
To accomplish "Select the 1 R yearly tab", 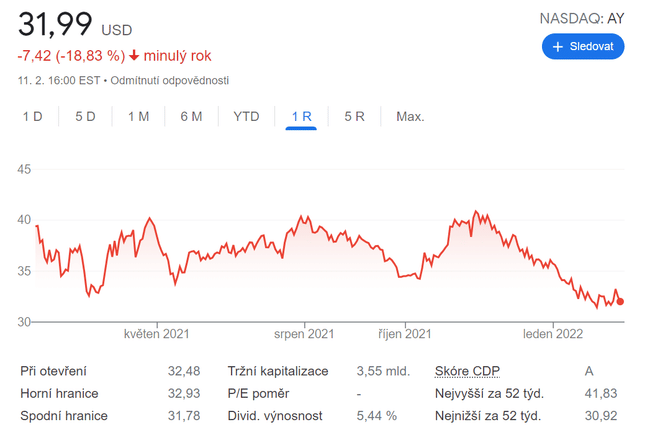I will tap(301, 117).
